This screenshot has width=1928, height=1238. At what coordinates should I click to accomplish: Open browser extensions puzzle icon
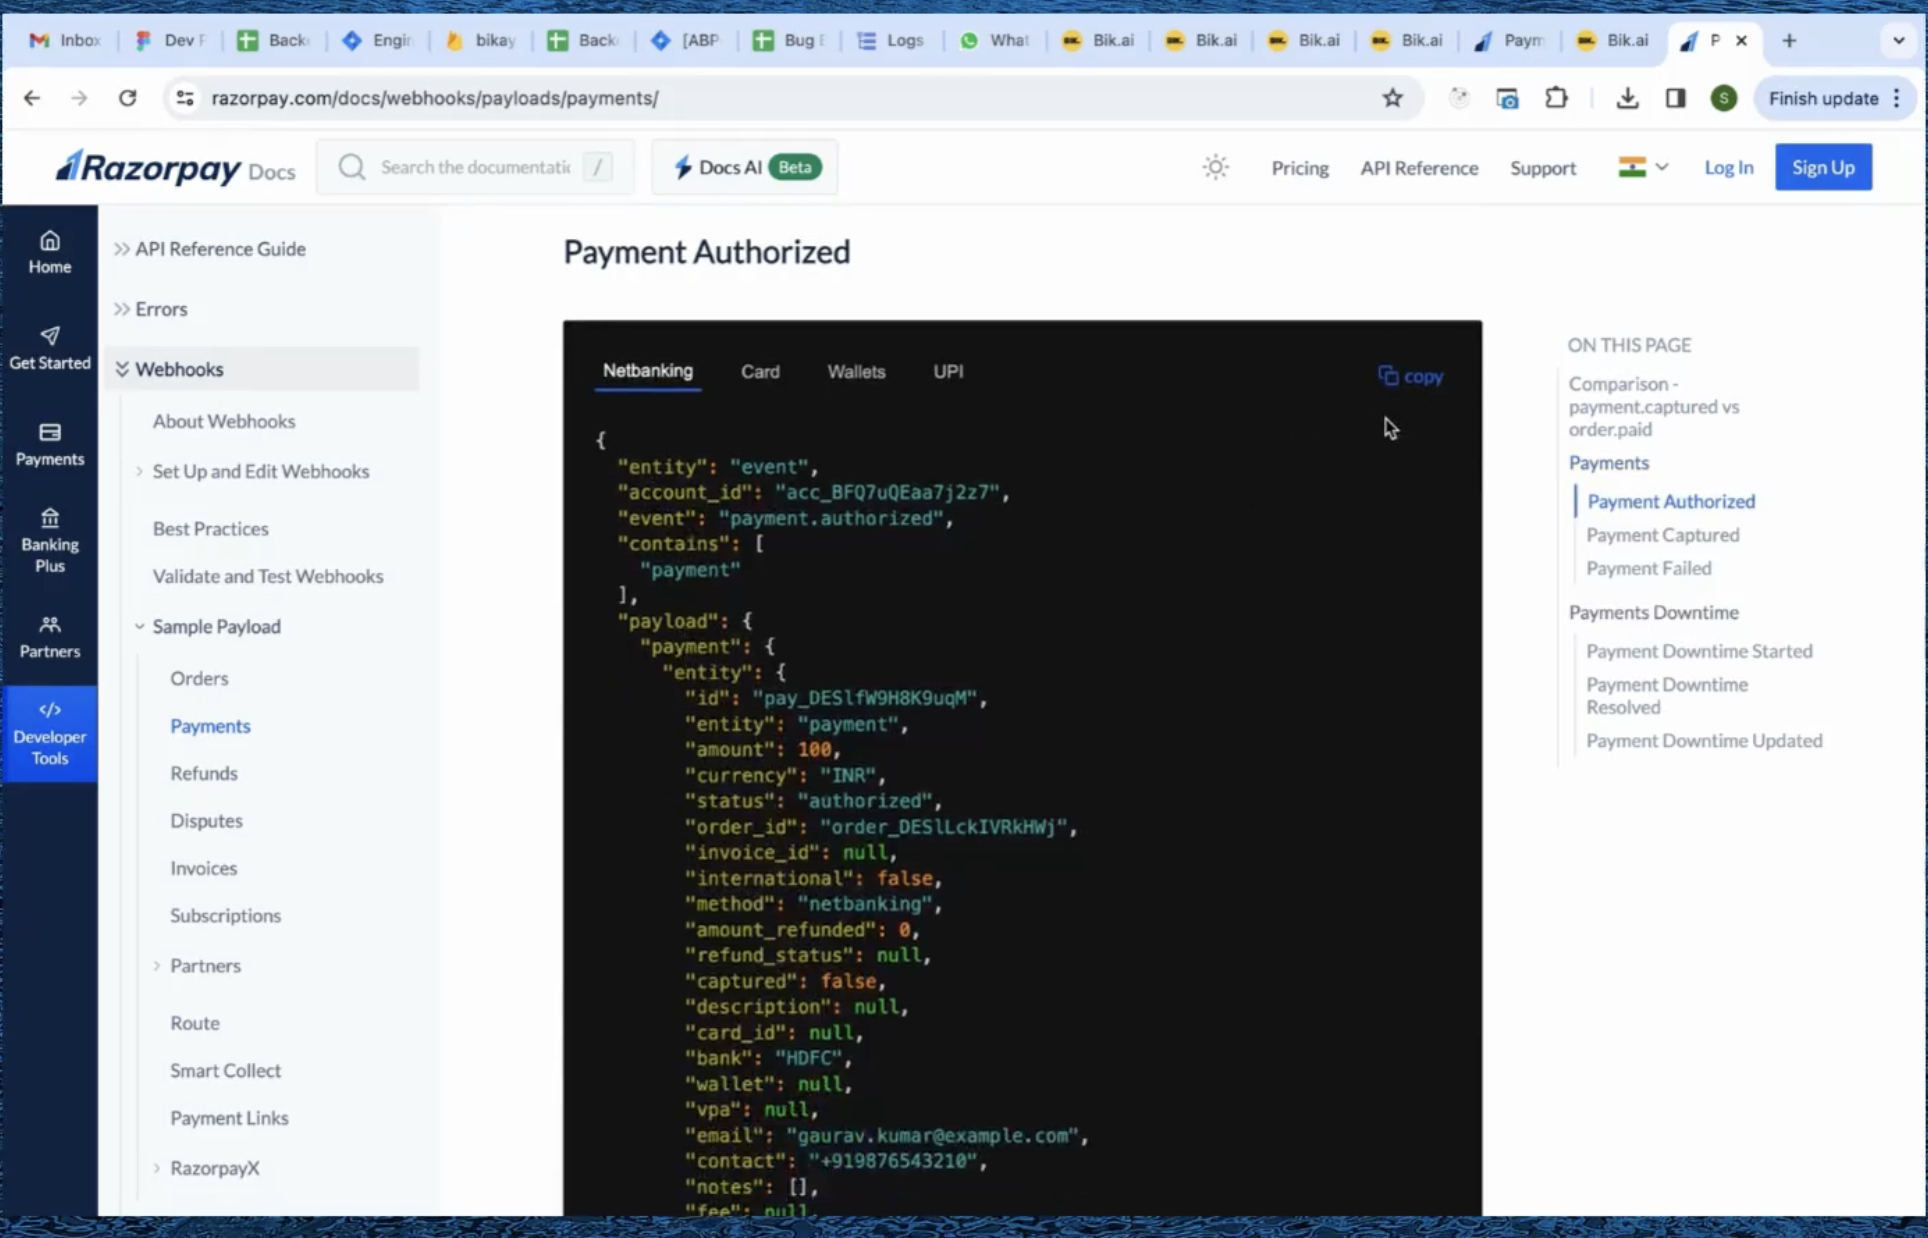(1556, 98)
